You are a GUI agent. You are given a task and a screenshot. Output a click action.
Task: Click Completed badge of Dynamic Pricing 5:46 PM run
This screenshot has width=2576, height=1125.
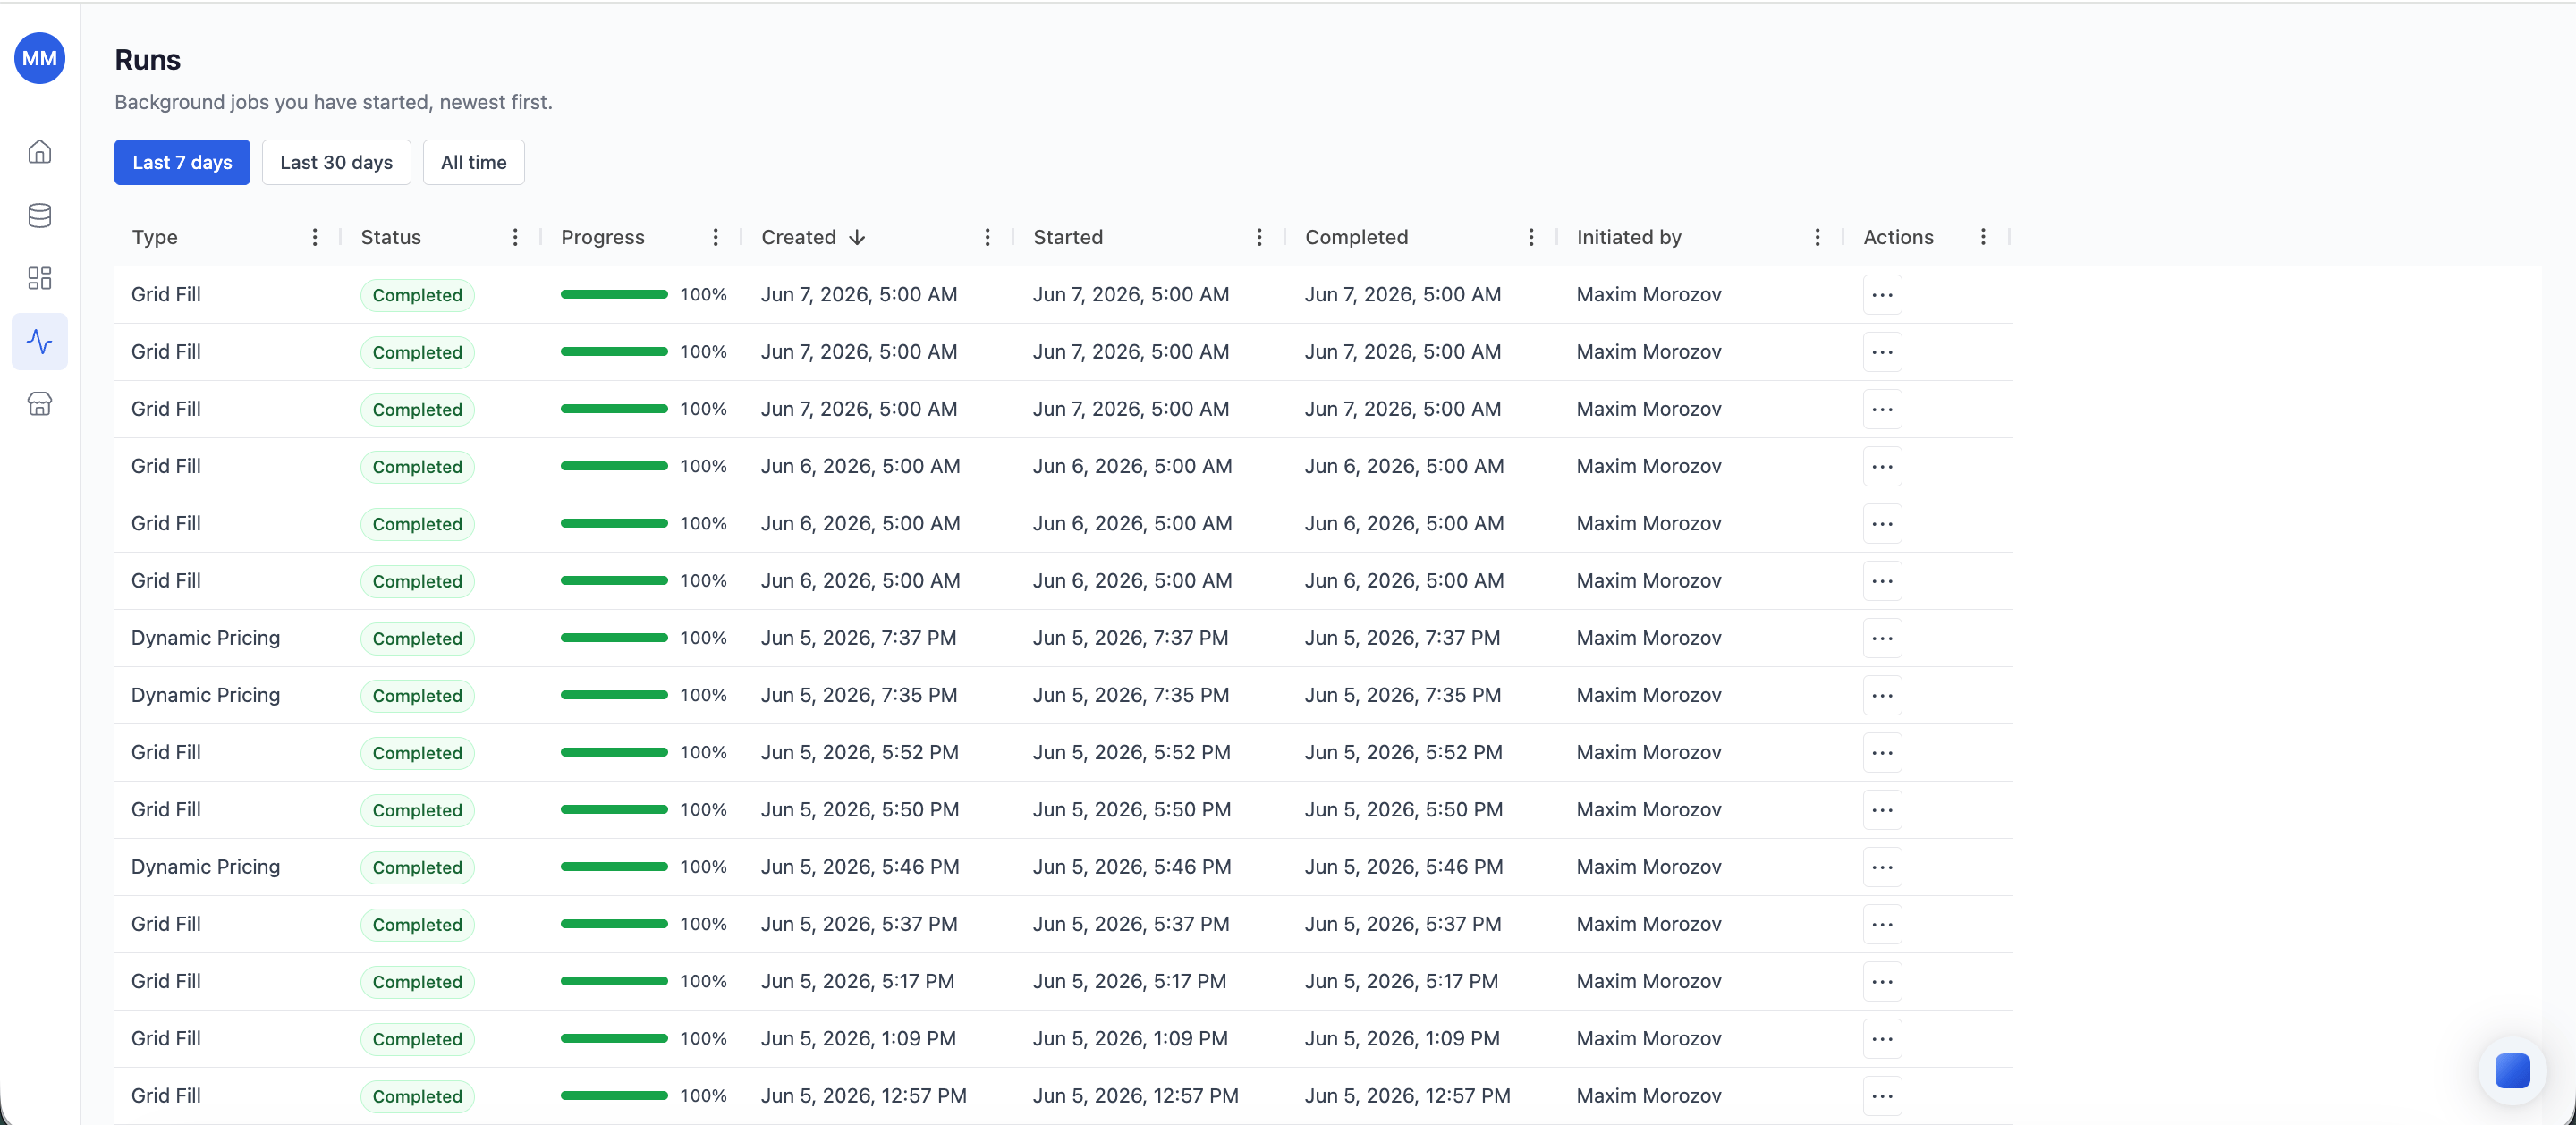pos(417,867)
